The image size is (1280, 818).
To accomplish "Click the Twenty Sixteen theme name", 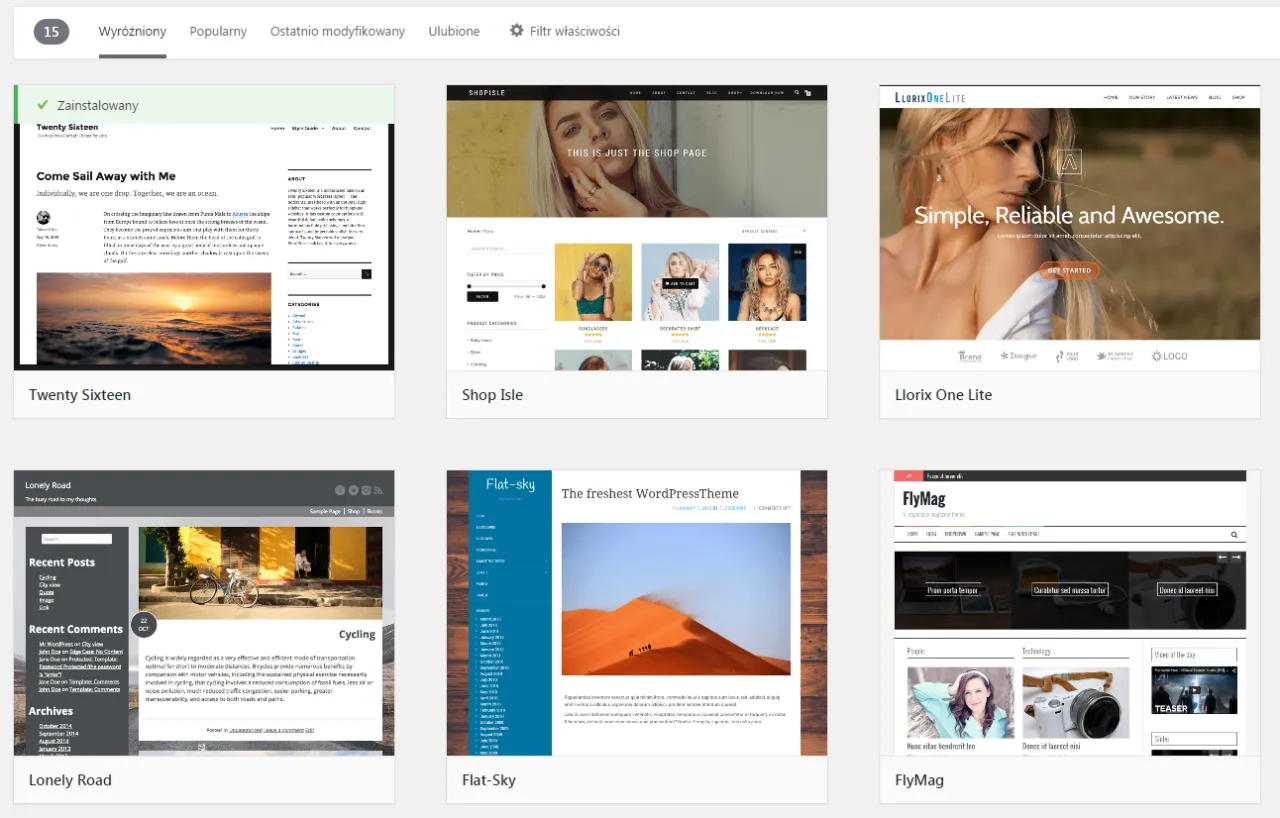I will click(x=80, y=395).
